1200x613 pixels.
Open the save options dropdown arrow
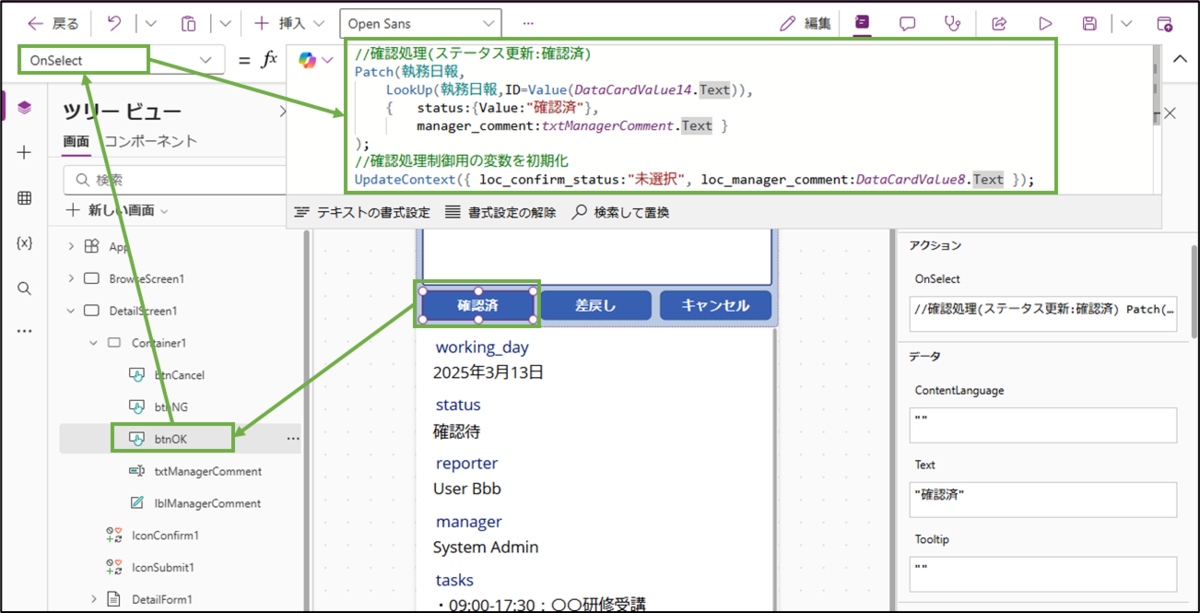[x=1126, y=23]
